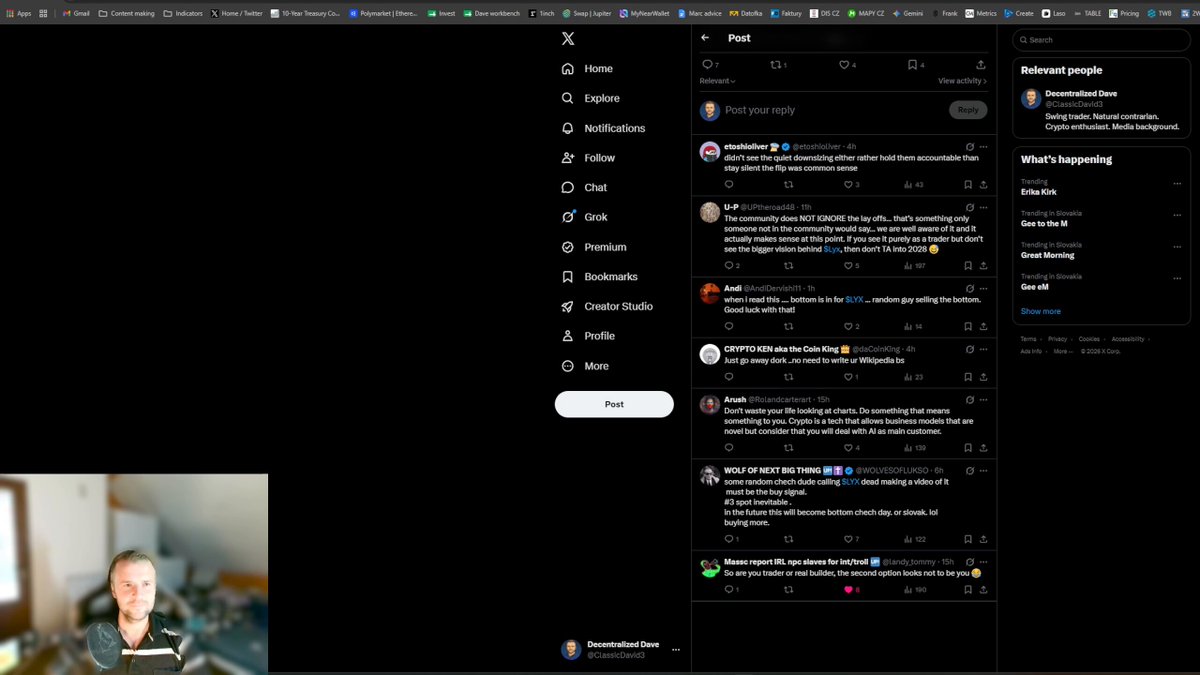This screenshot has height=675, width=1200.
Task: Go back using the arrow beside Post
Action: pyautogui.click(x=705, y=38)
